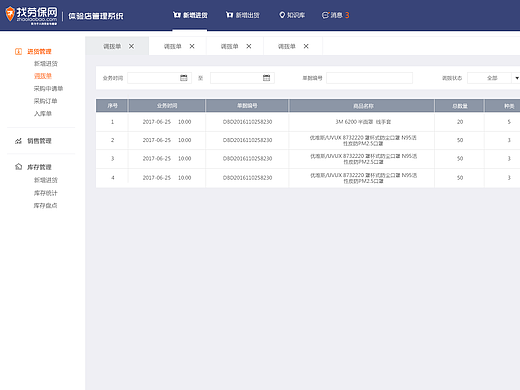Click the product name in row 2
The height and width of the screenshot is (390, 520).
(x=363, y=140)
